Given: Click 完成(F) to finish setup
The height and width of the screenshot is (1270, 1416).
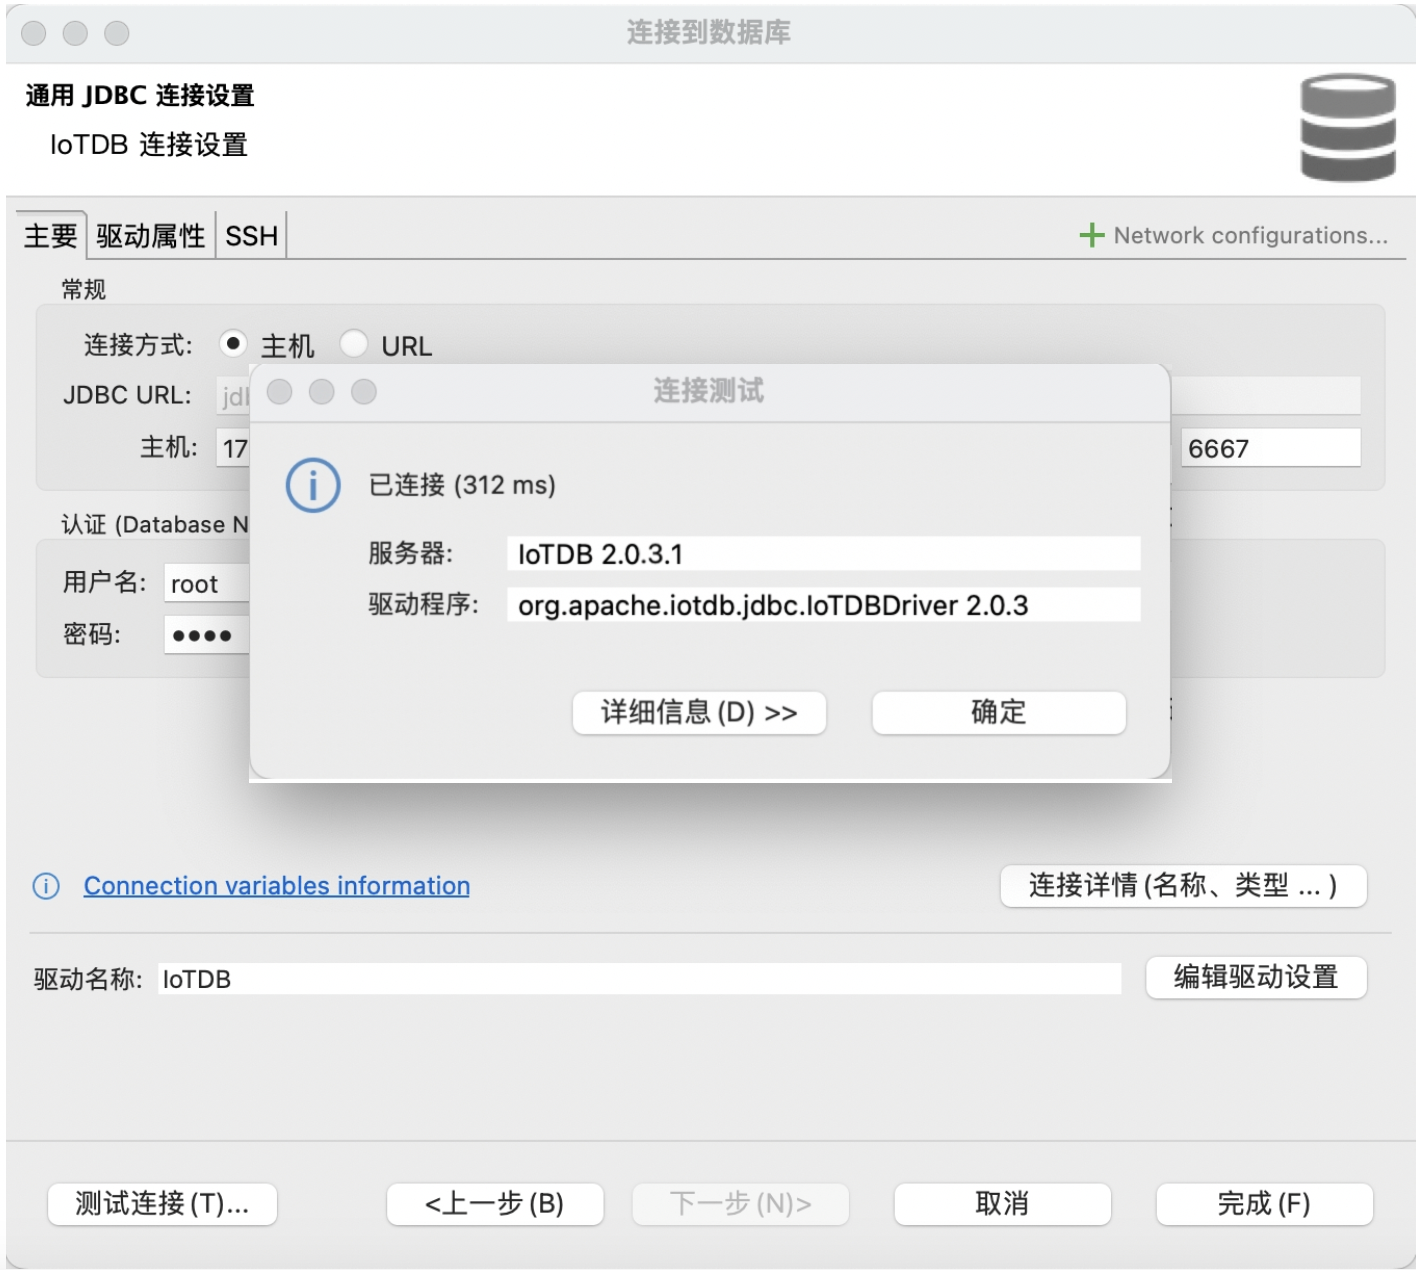Looking at the screenshot, I should [x=1262, y=1205].
